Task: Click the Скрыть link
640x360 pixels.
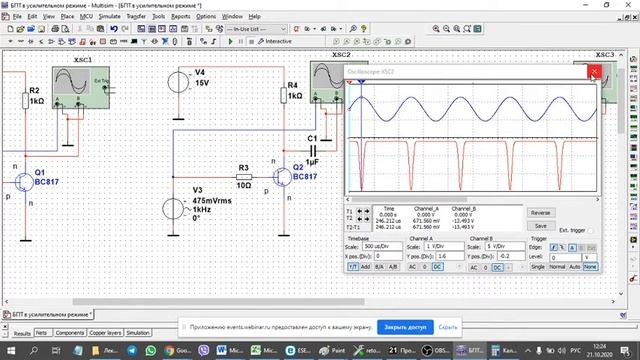Action: 448,327
